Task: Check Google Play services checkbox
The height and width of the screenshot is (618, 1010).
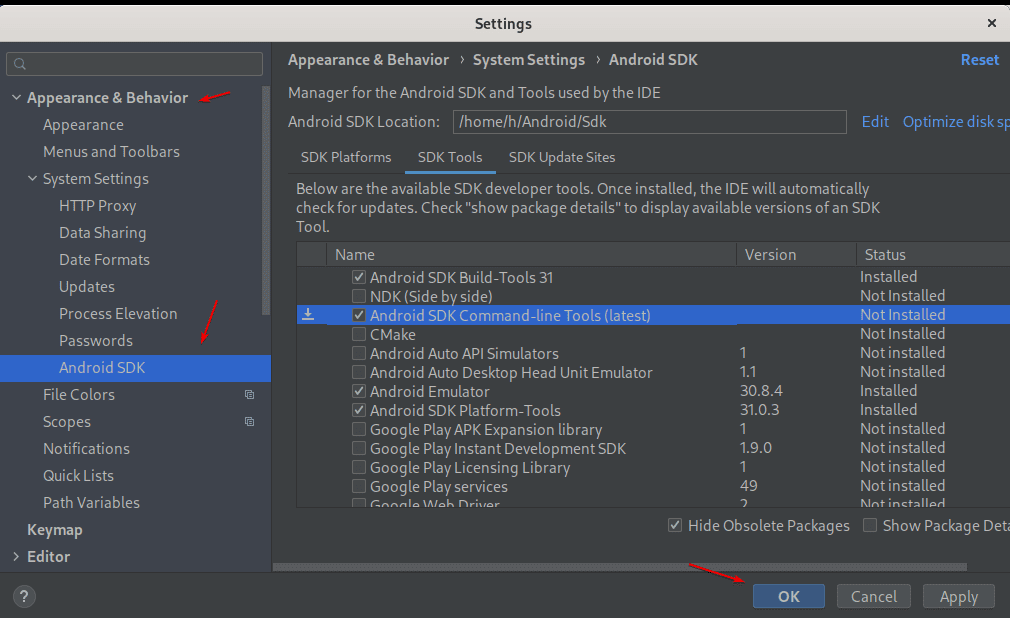Action: coord(359,487)
